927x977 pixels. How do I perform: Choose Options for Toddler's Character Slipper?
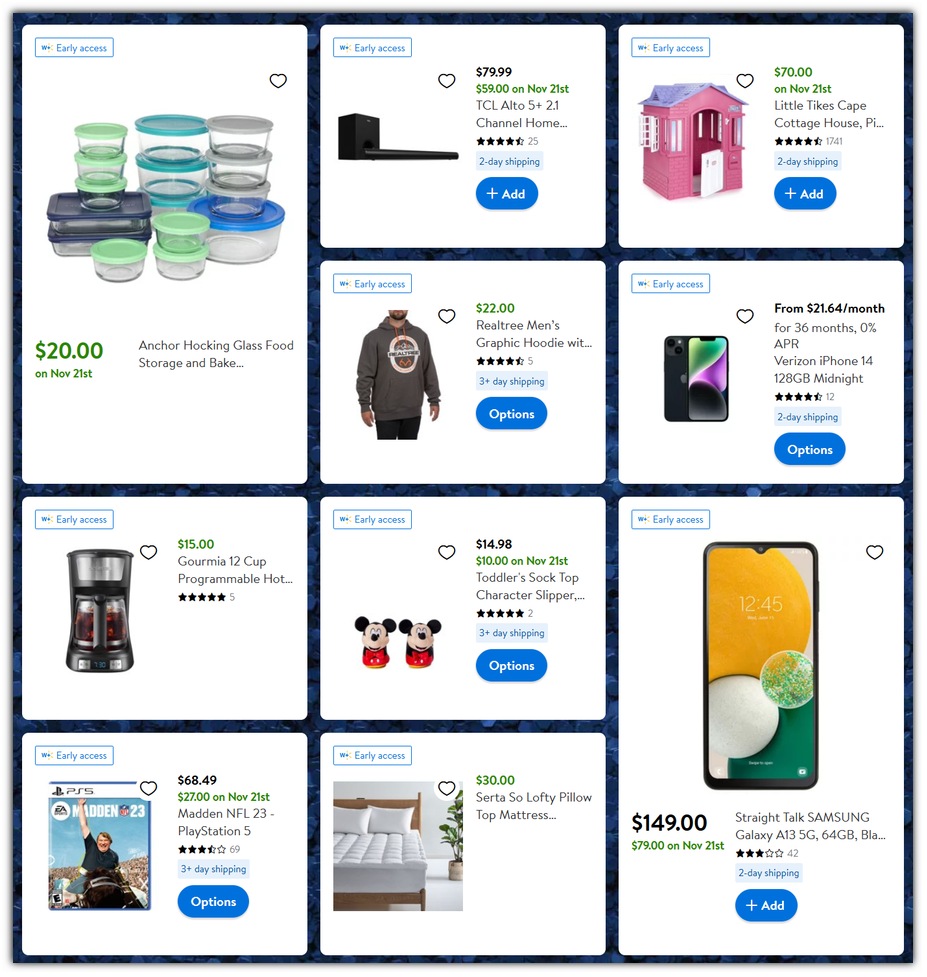point(511,665)
